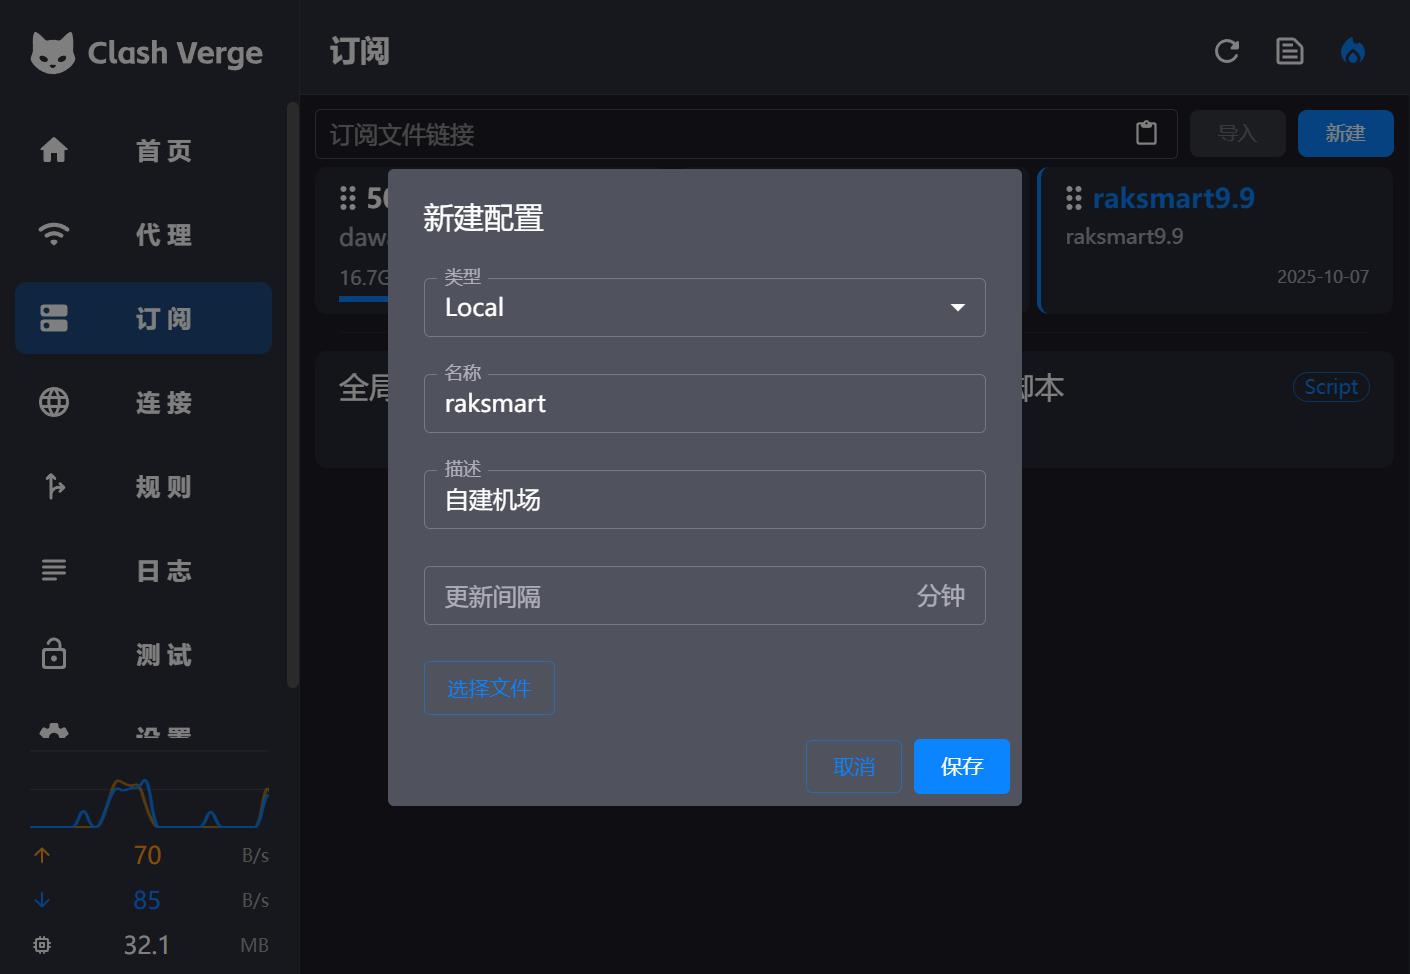The image size is (1410, 974).
Task: Open the partially visible 设置 settings entry
Action: click(145, 730)
